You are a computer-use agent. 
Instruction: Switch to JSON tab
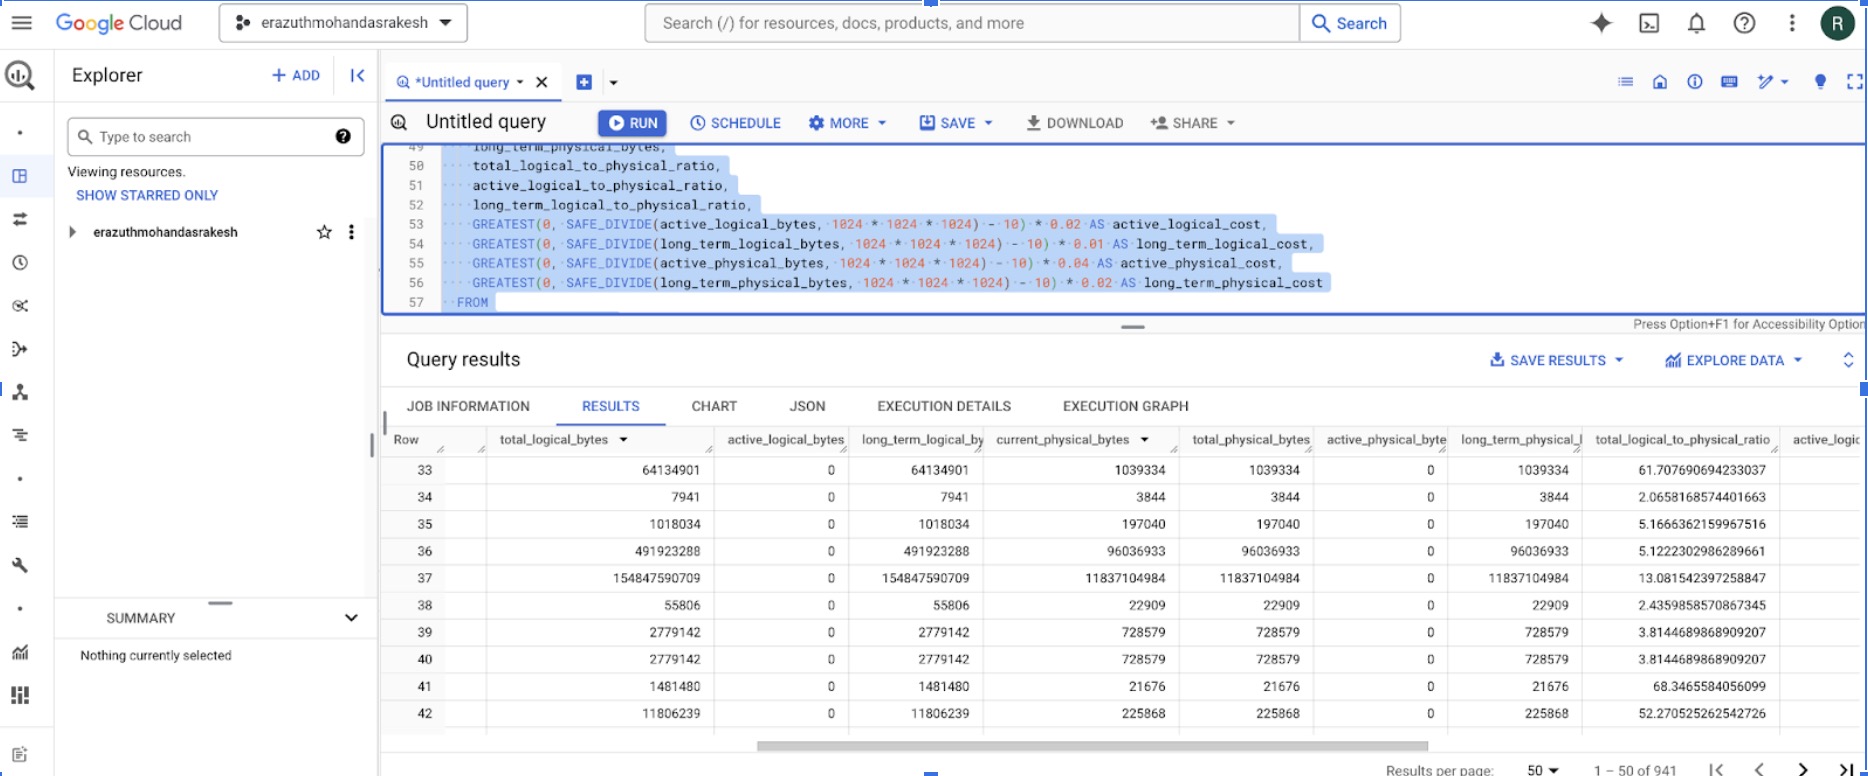tap(807, 406)
